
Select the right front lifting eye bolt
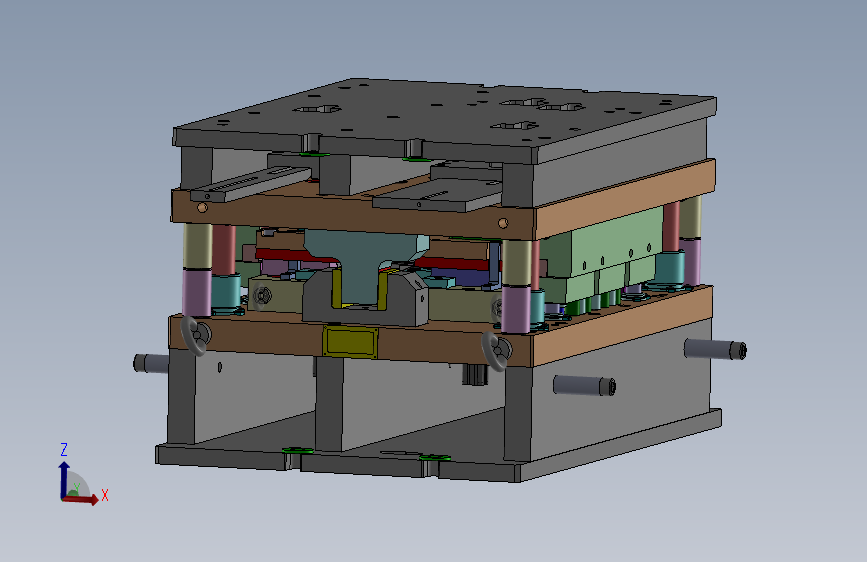pyautogui.click(x=496, y=351)
